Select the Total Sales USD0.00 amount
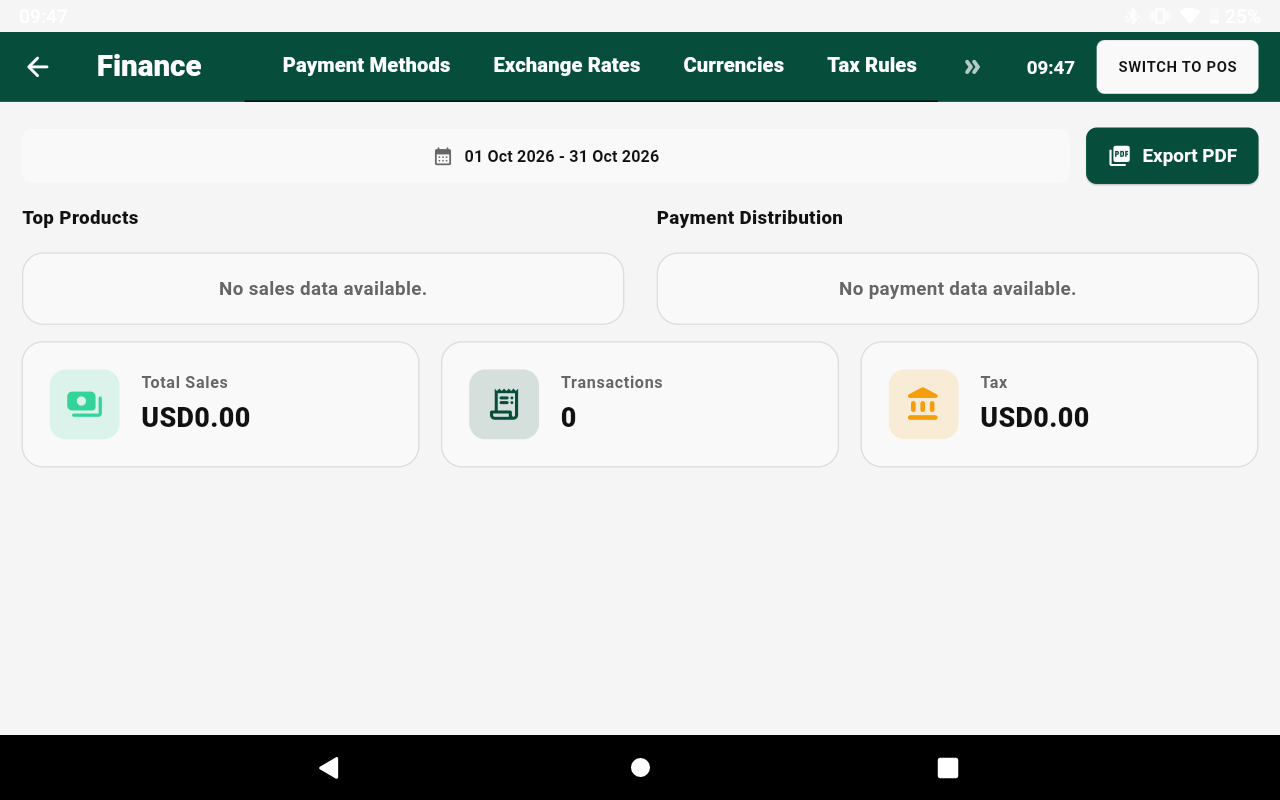Viewport: 1280px width, 800px height. coord(196,417)
